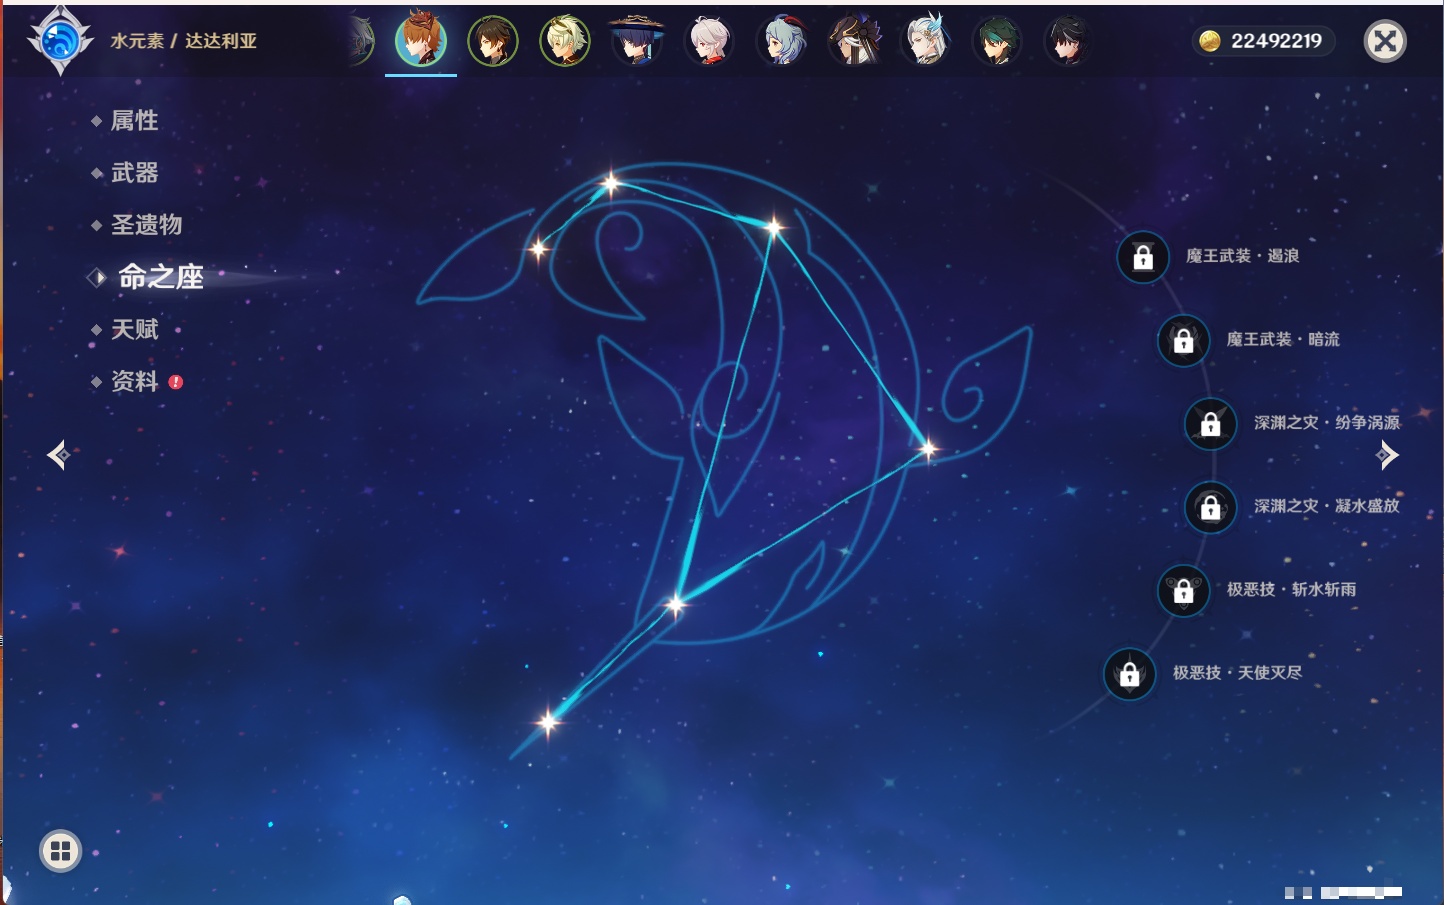Open the locked 魔王武装·暗流 constellation node
The image size is (1444, 905).
coord(1183,340)
